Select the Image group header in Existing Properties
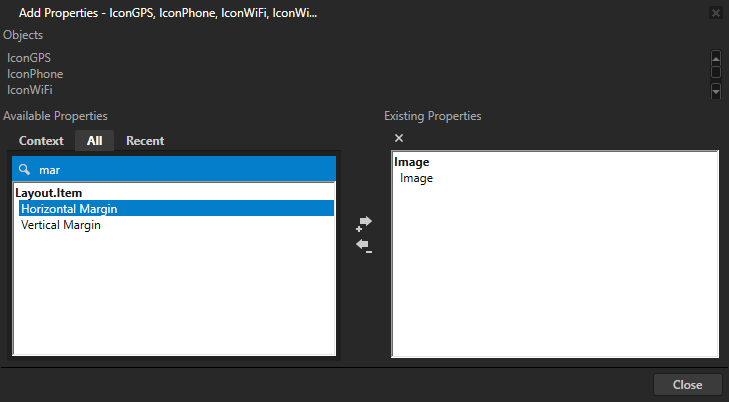This screenshot has height=402, width=729. (x=413, y=162)
